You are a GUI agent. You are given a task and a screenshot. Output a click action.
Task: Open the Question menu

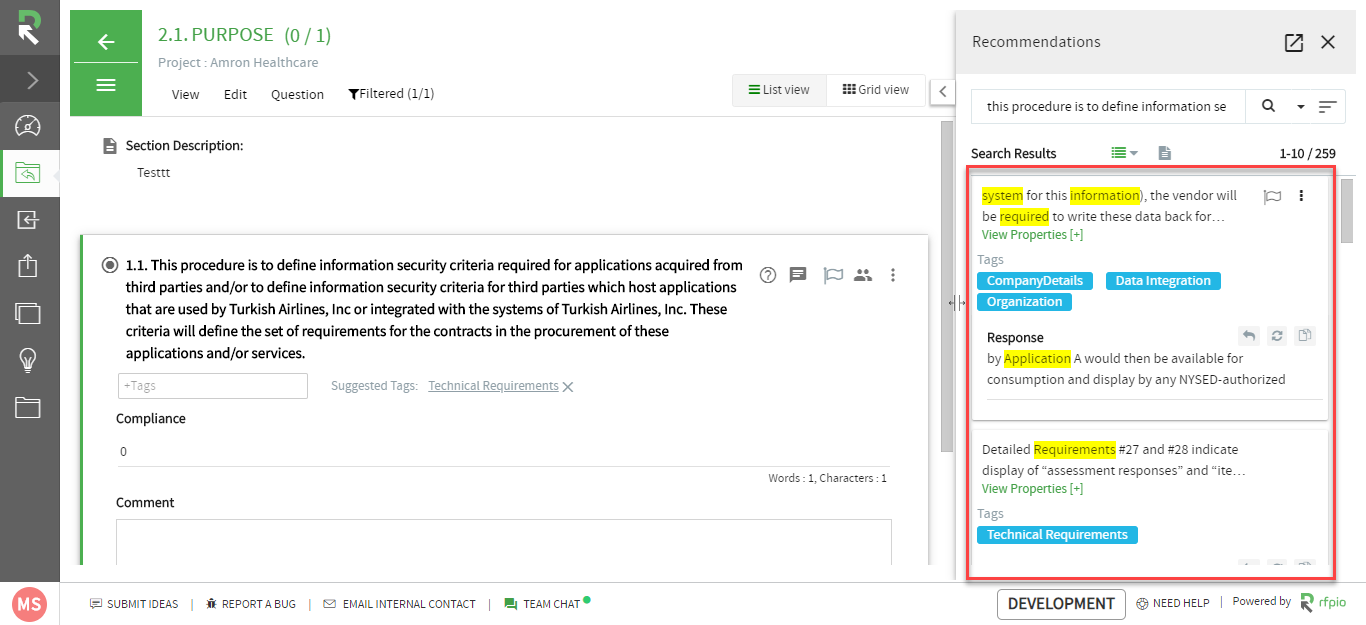coord(297,94)
